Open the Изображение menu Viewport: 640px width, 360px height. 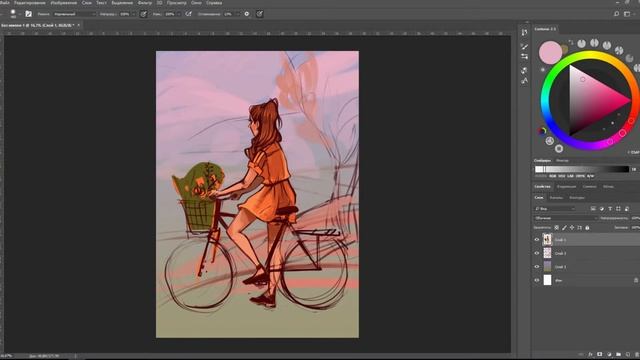(64, 2)
